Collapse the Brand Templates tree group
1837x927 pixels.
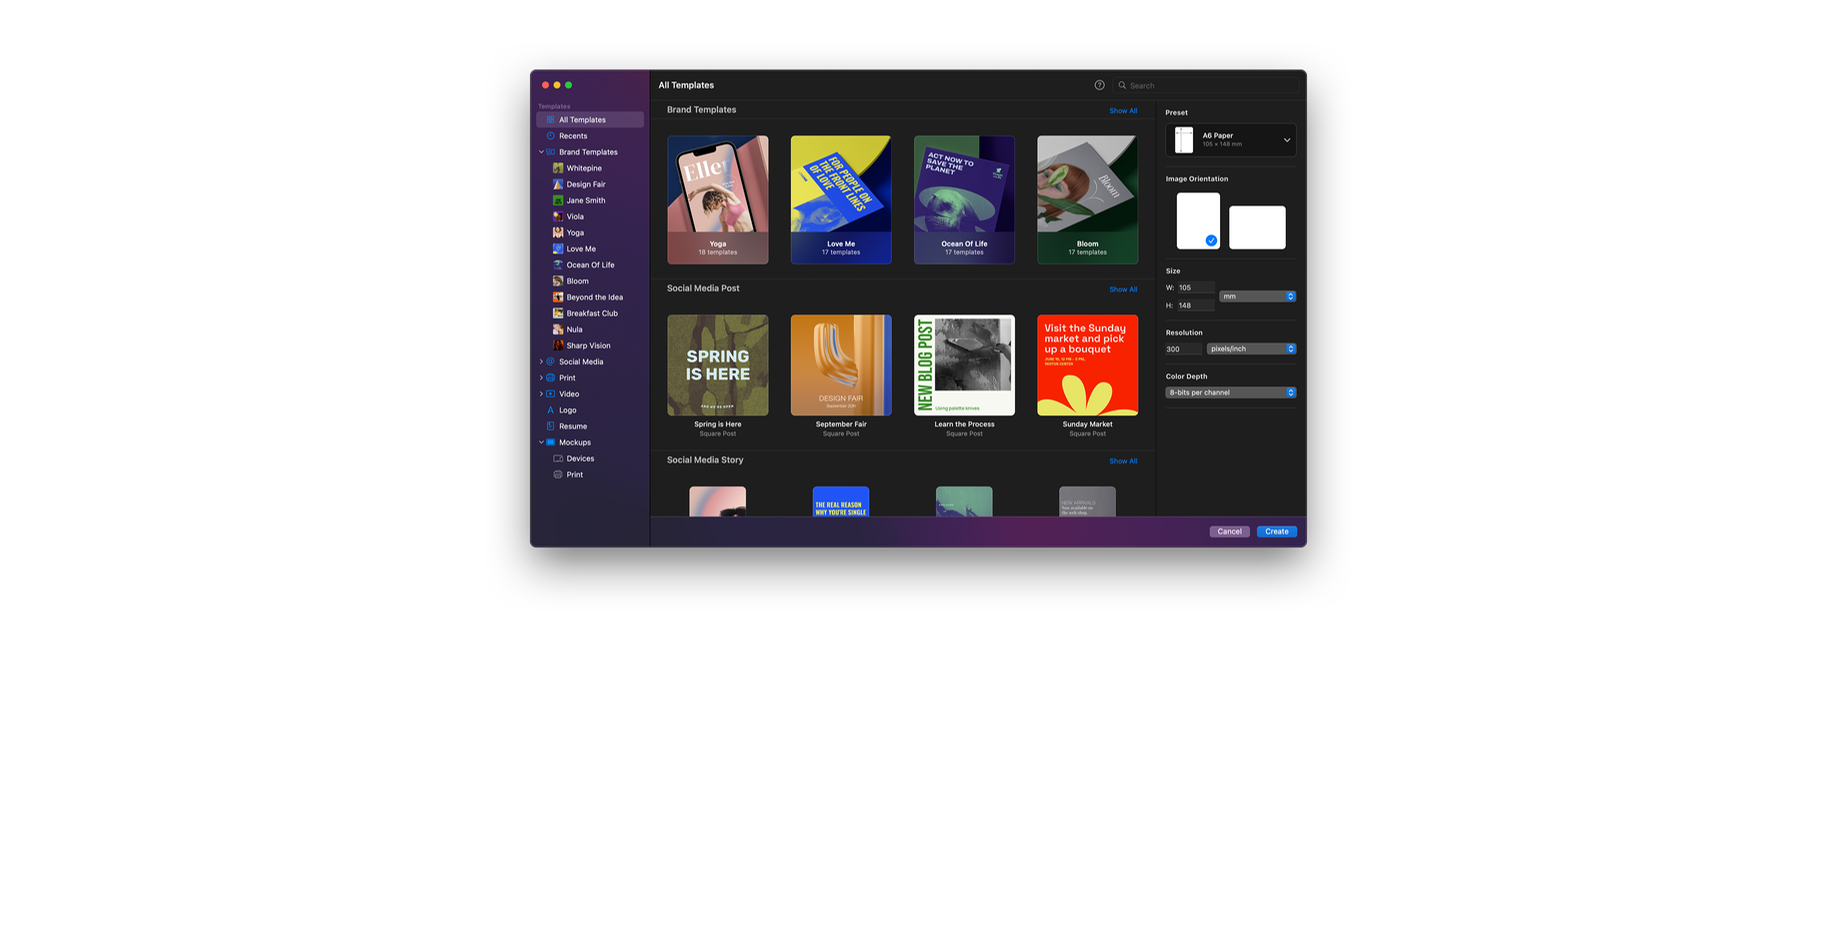[x=541, y=152]
